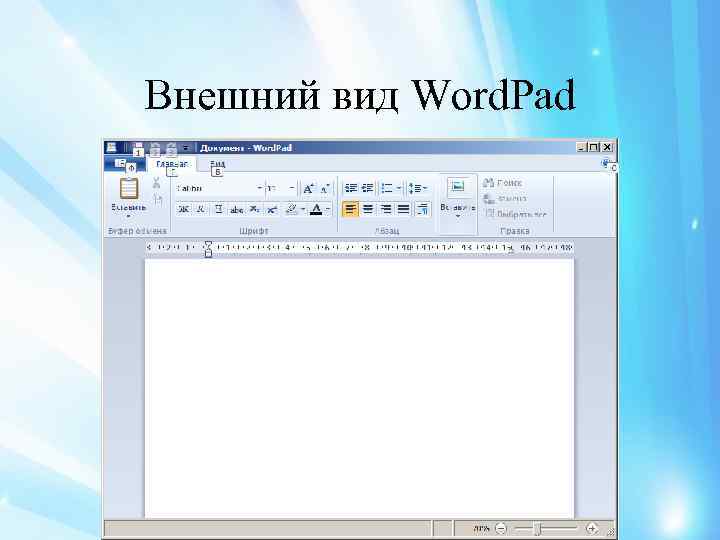This screenshot has width=720, height=540.
Task: Open the font size dropdown
Action: [292, 188]
